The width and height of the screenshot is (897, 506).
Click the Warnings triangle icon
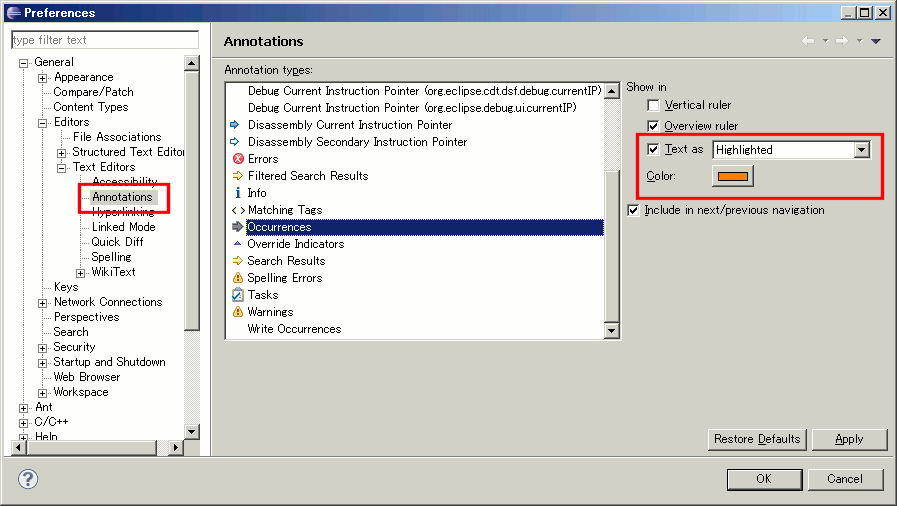click(237, 312)
